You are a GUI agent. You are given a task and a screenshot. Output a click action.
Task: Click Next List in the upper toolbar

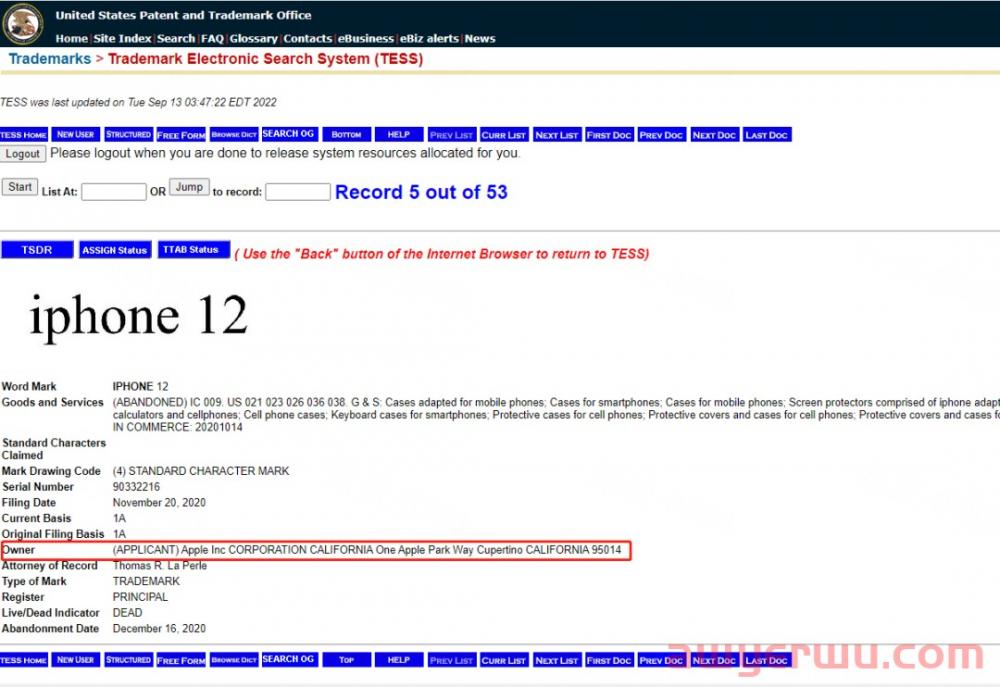tap(557, 135)
